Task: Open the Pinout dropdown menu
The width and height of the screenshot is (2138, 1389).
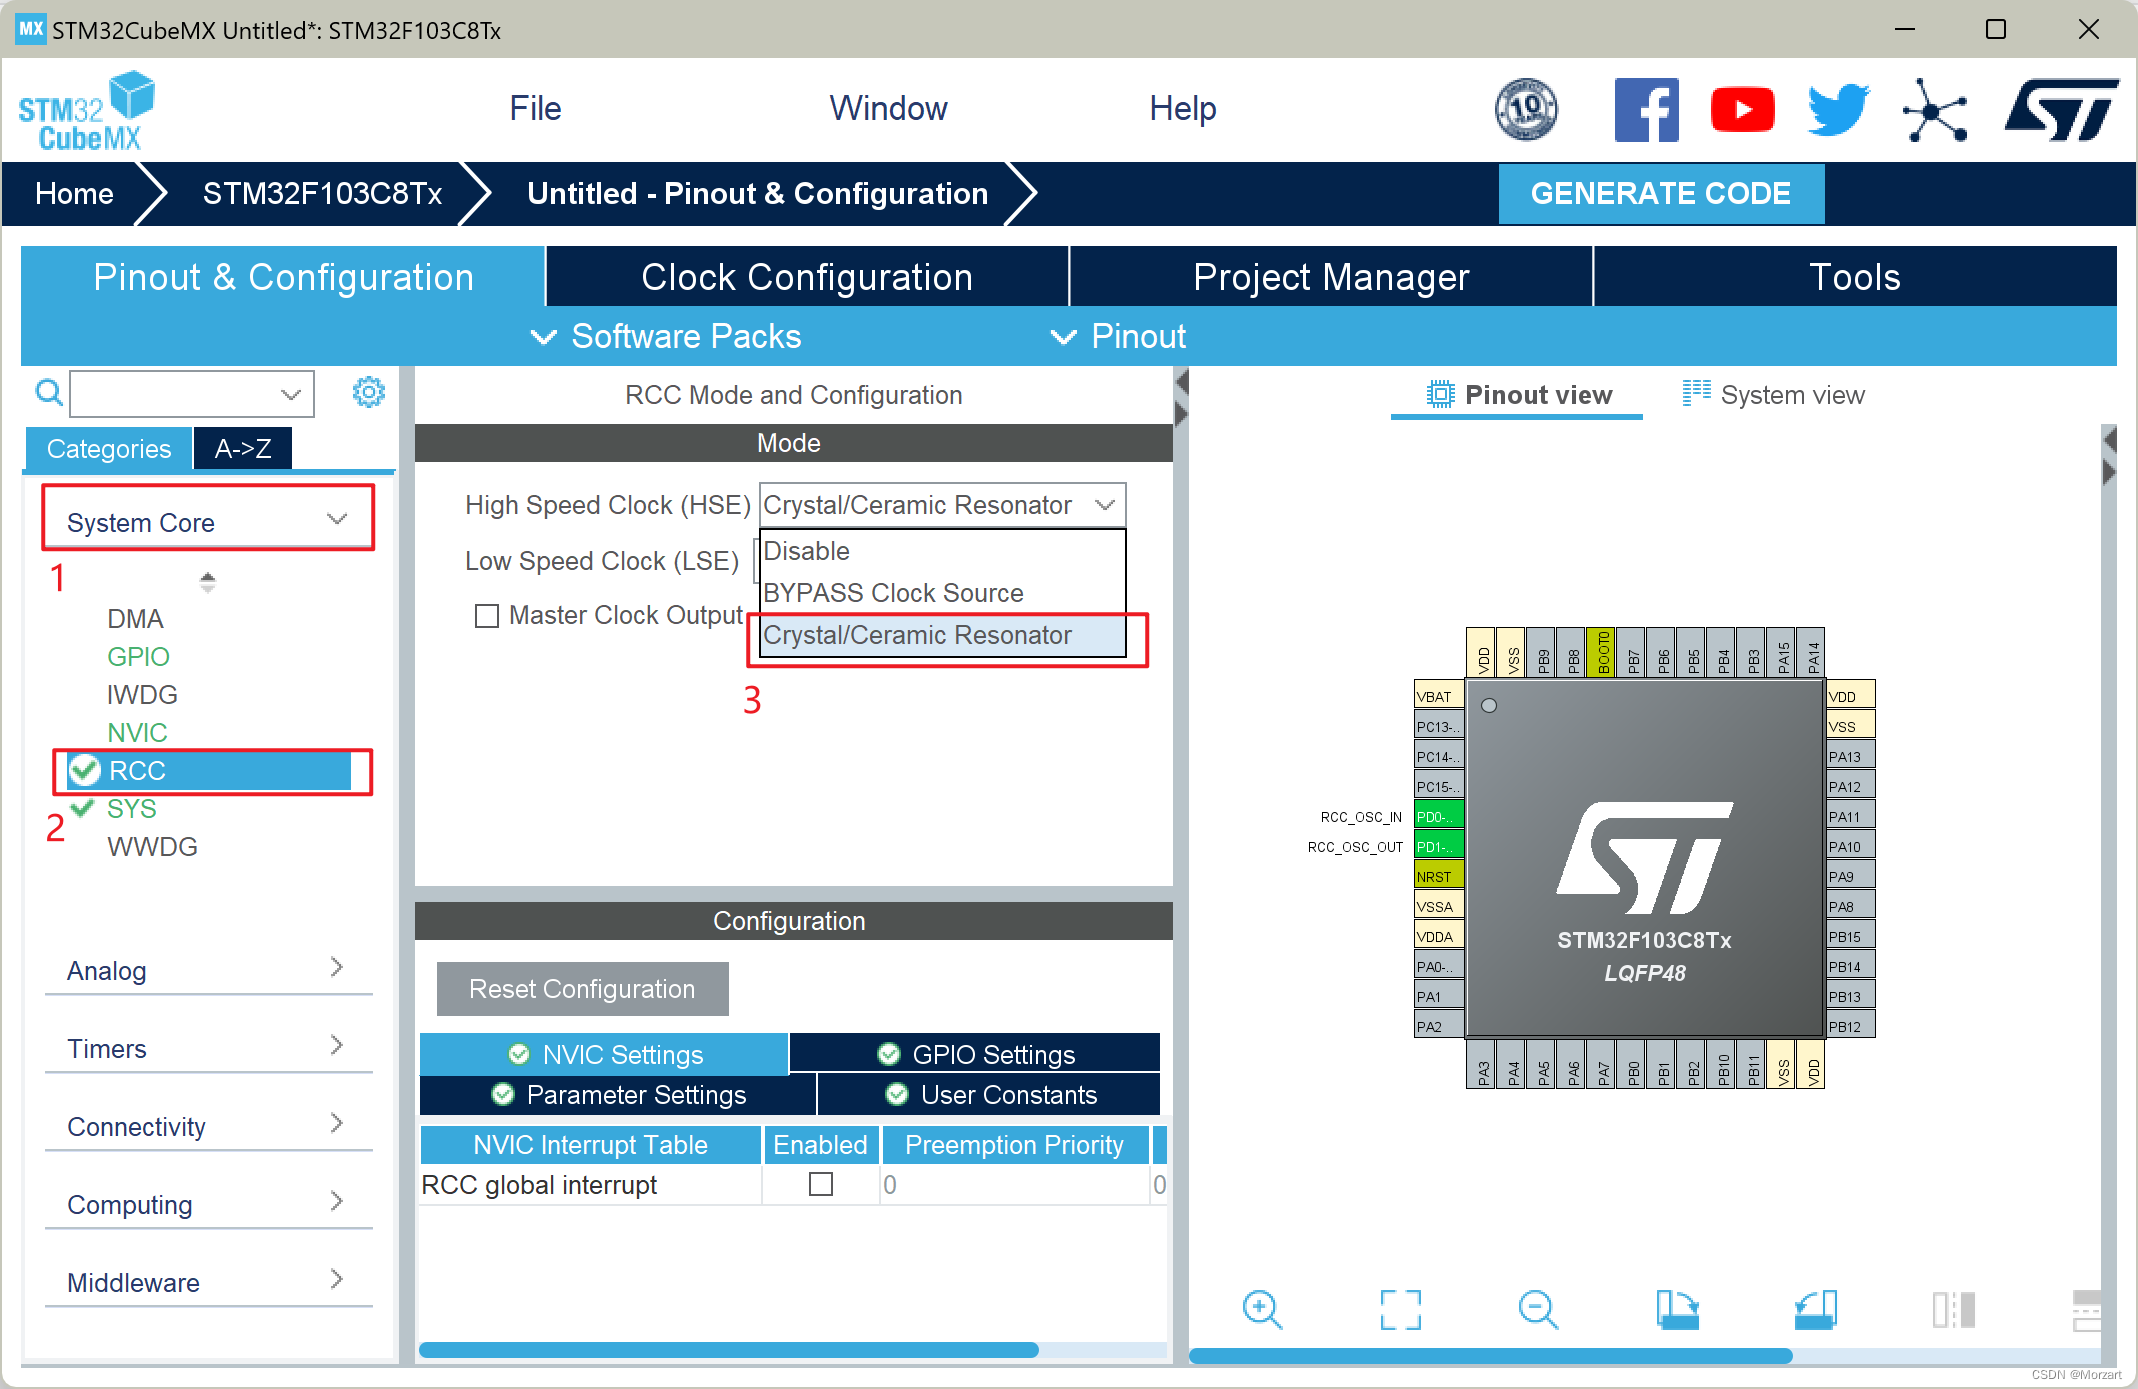Action: [x=1118, y=337]
